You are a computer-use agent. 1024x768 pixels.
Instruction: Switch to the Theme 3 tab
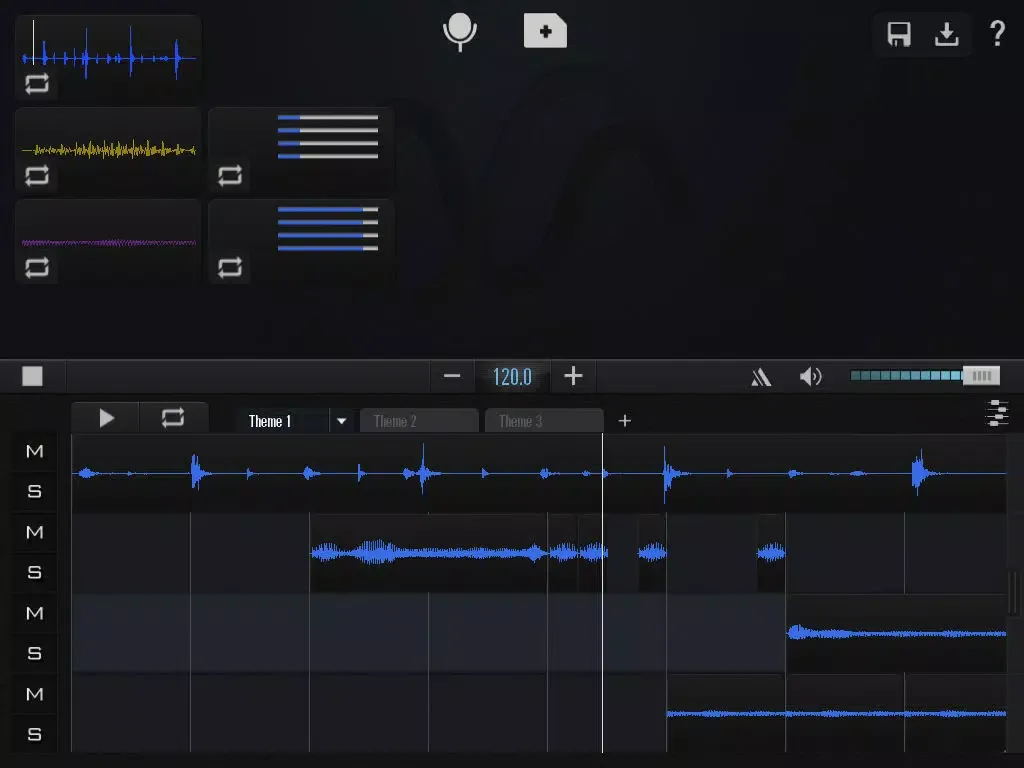(544, 421)
